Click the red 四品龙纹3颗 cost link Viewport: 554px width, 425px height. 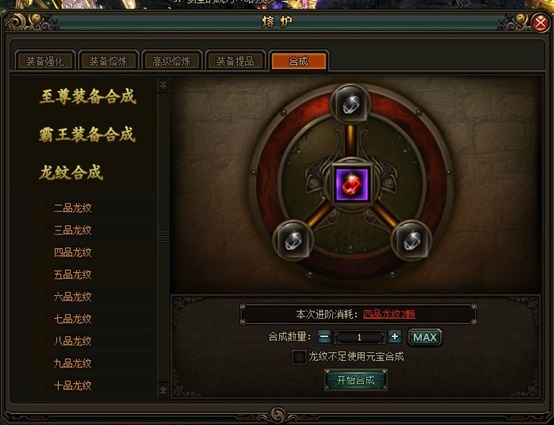(389, 314)
